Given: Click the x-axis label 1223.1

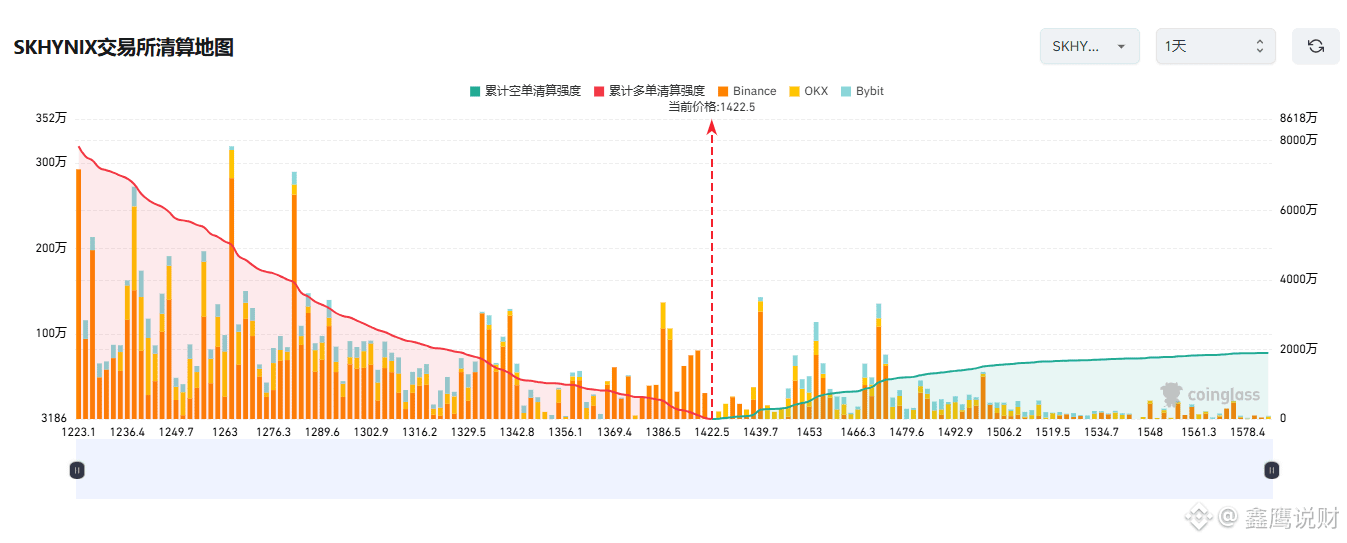Looking at the screenshot, I should coord(79,432).
